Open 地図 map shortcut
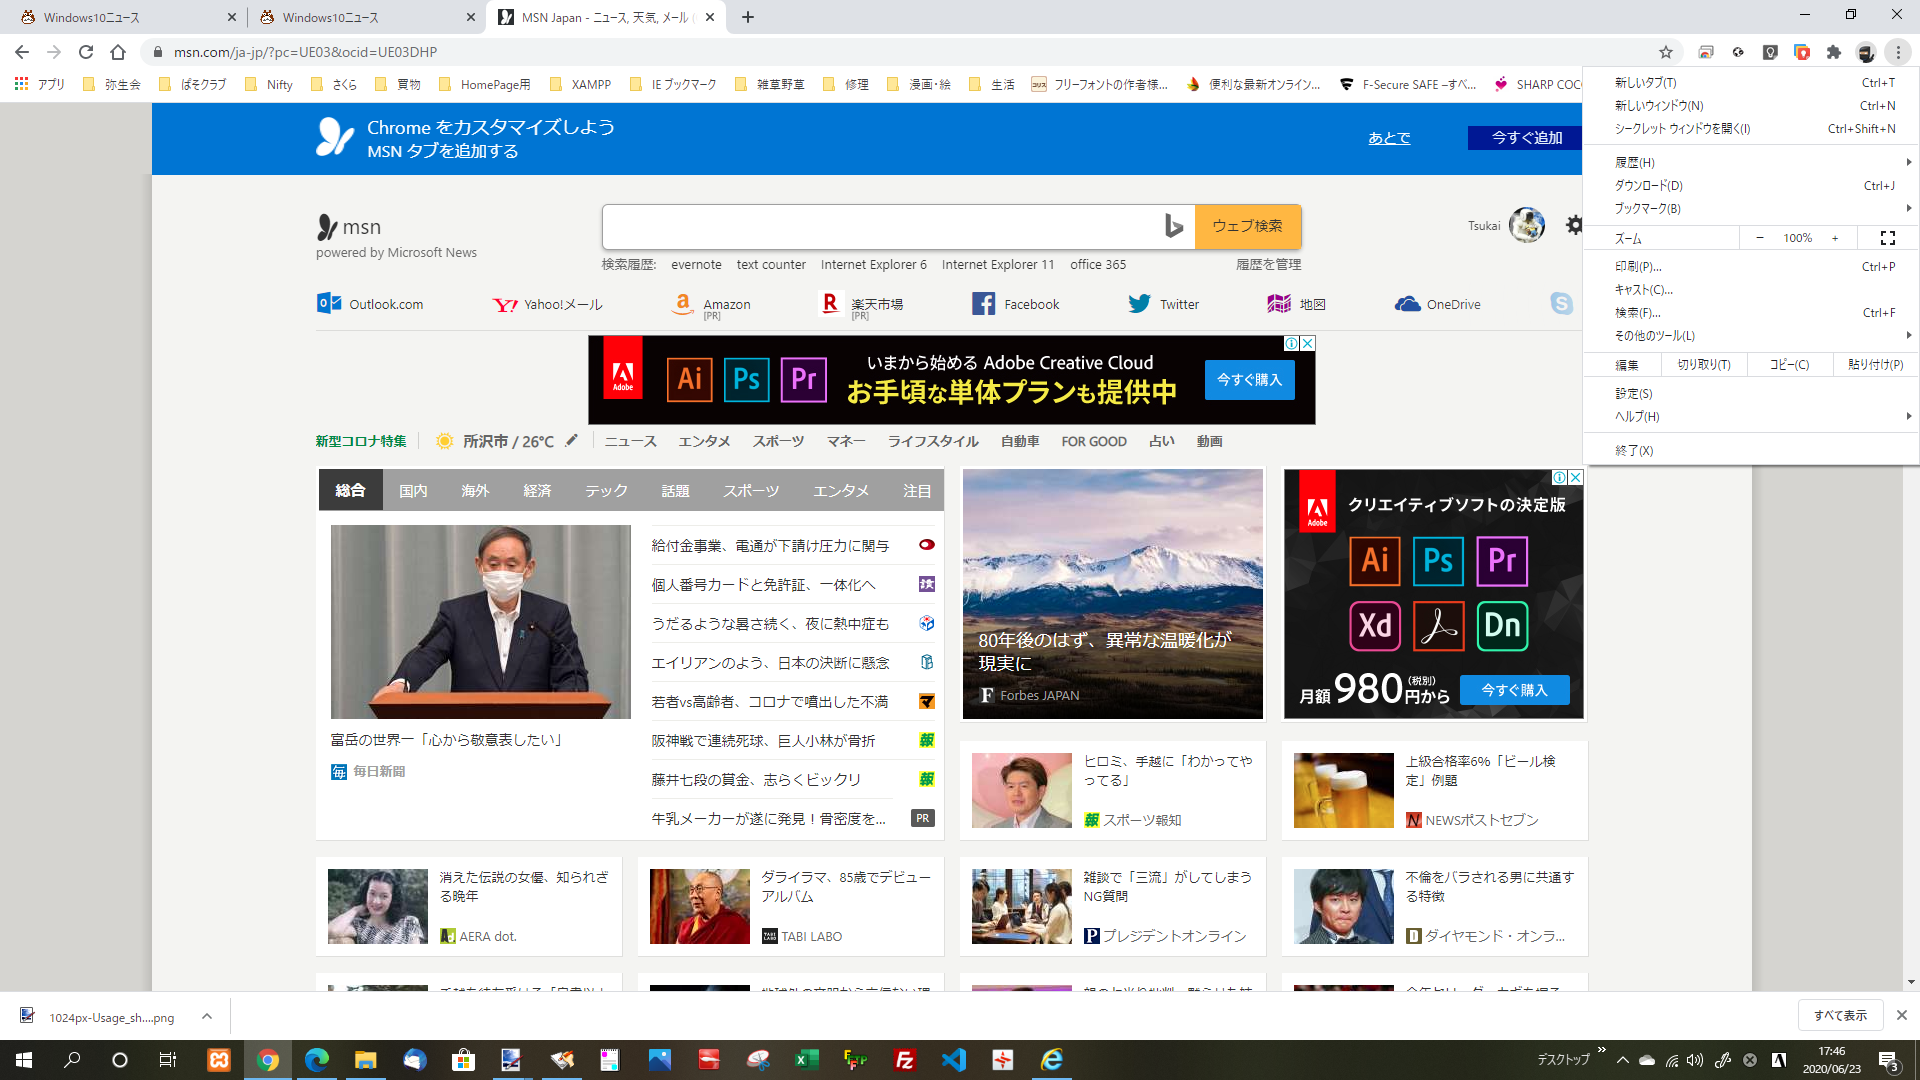This screenshot has width=1920, height=1080. point(1296,304)
